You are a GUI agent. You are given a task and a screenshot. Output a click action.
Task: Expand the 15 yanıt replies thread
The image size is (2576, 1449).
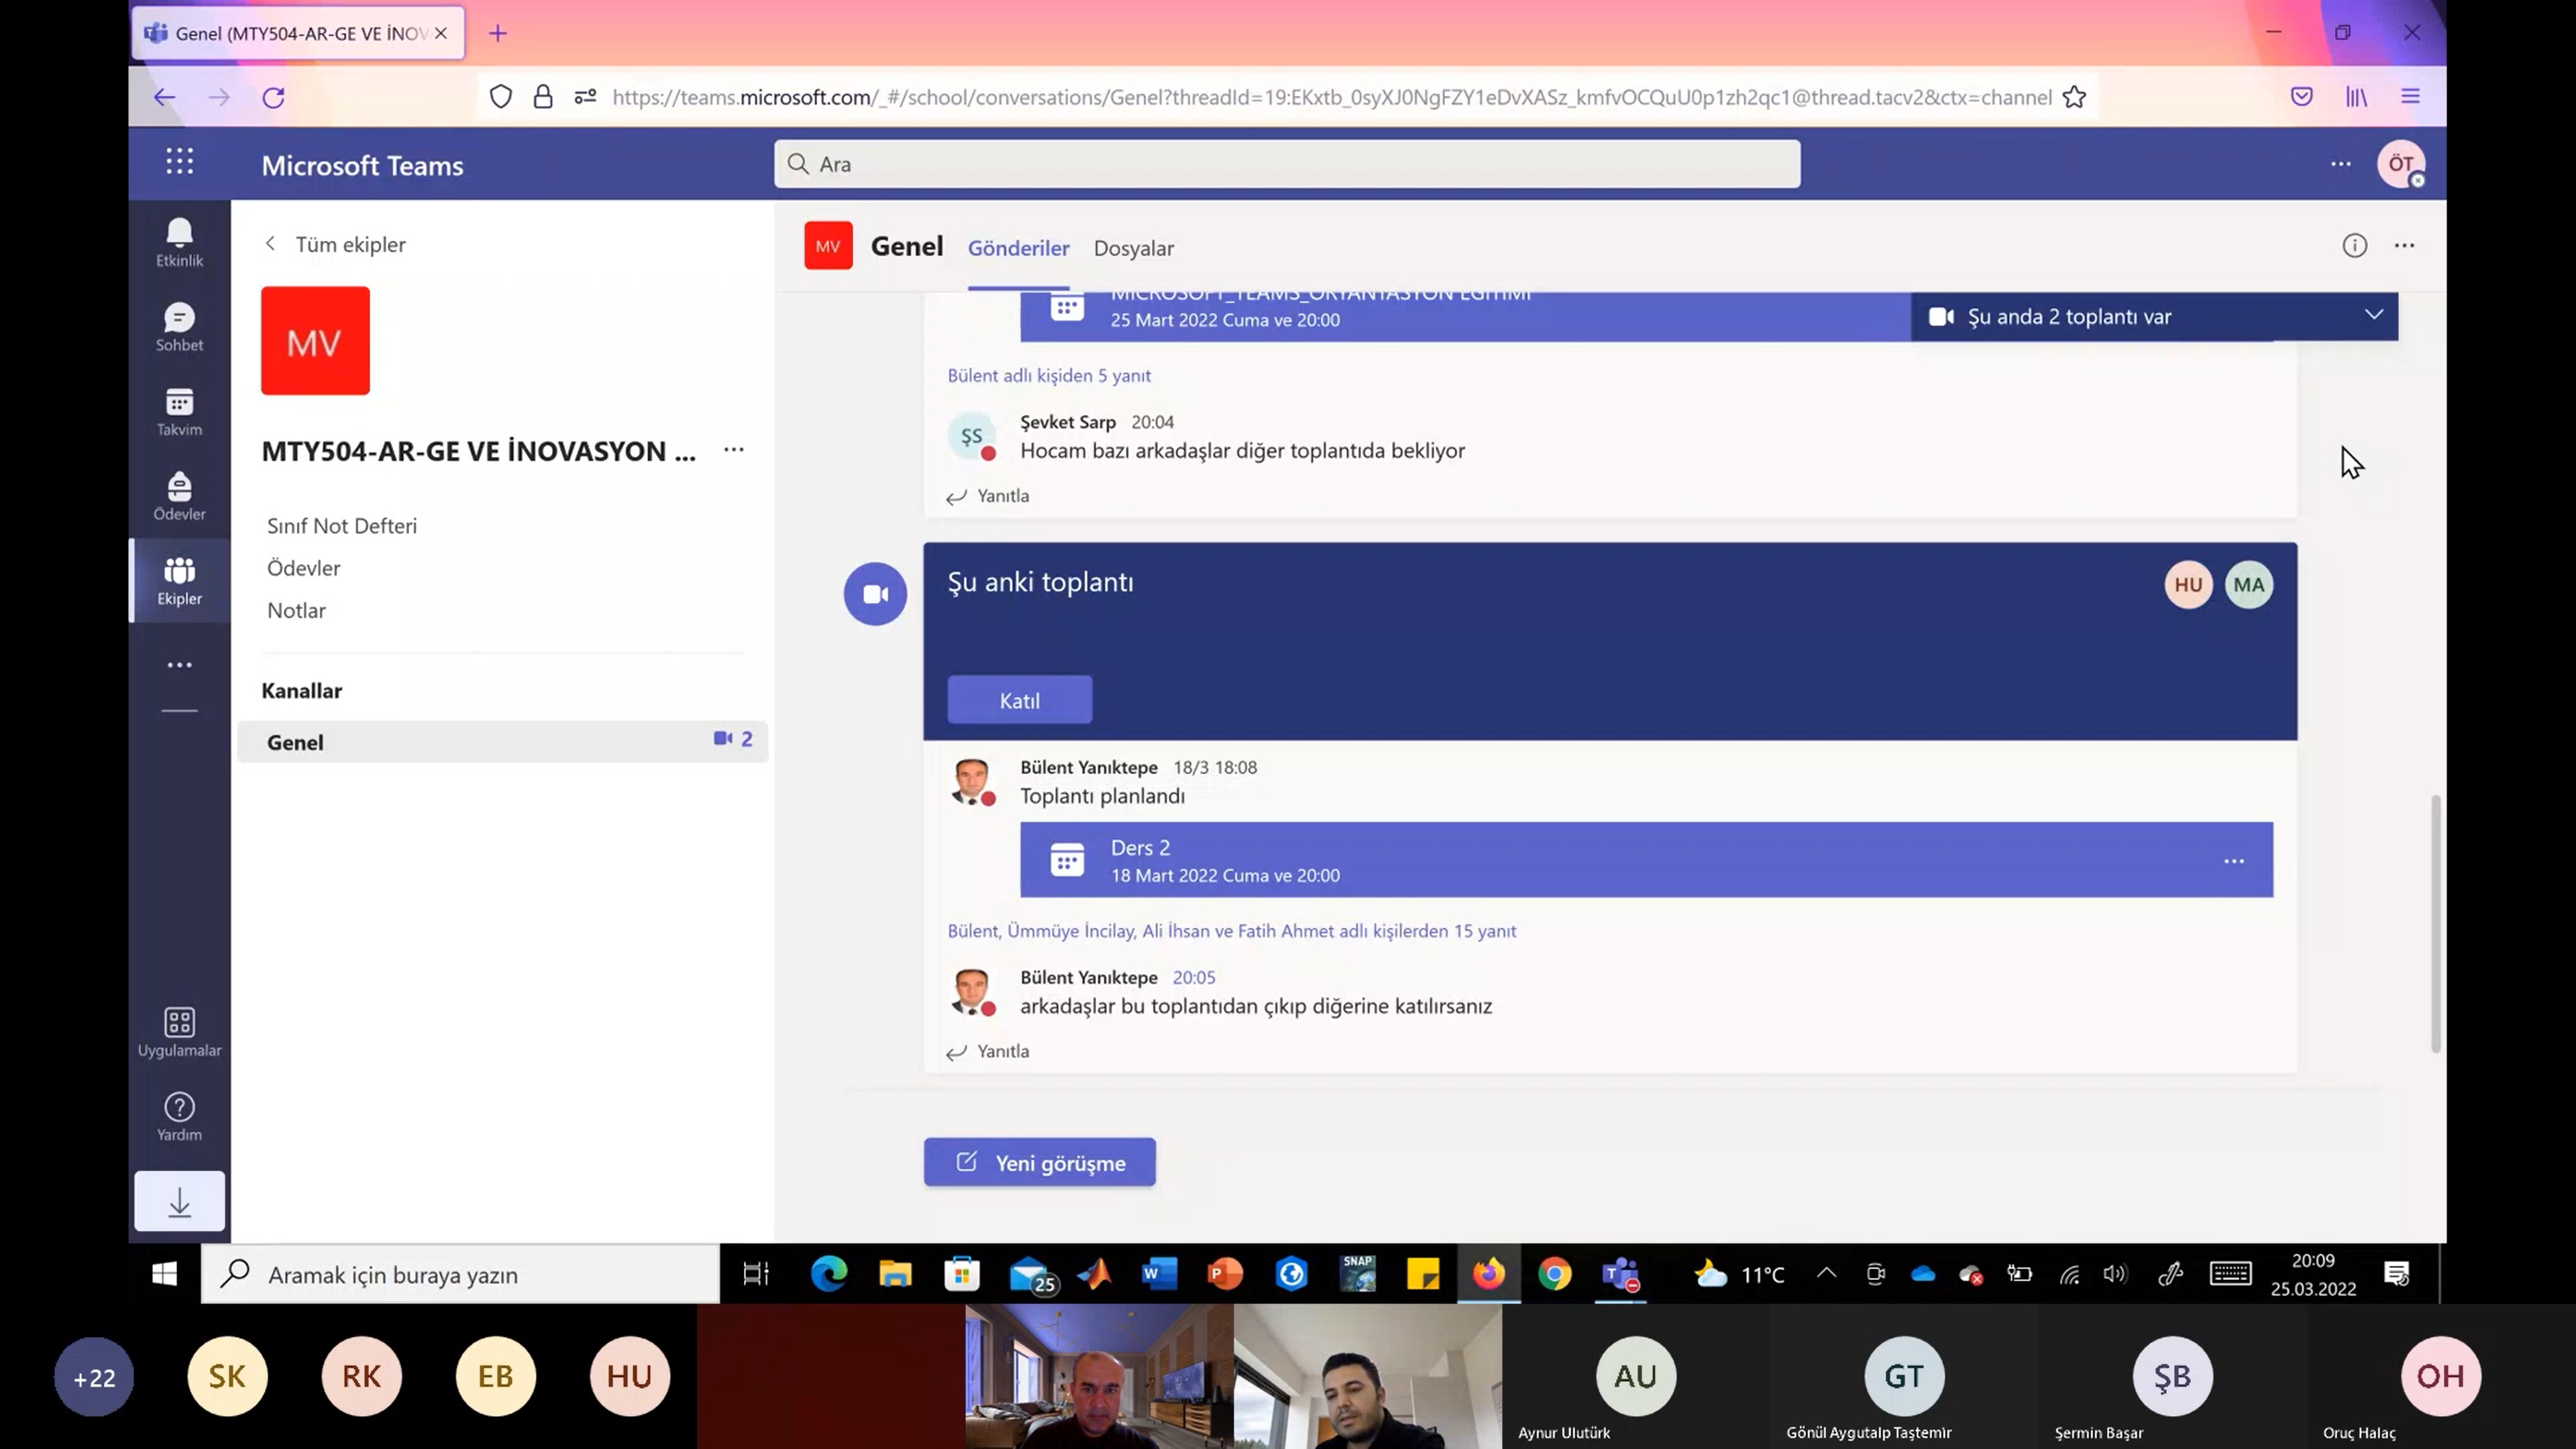point(1232,931)
